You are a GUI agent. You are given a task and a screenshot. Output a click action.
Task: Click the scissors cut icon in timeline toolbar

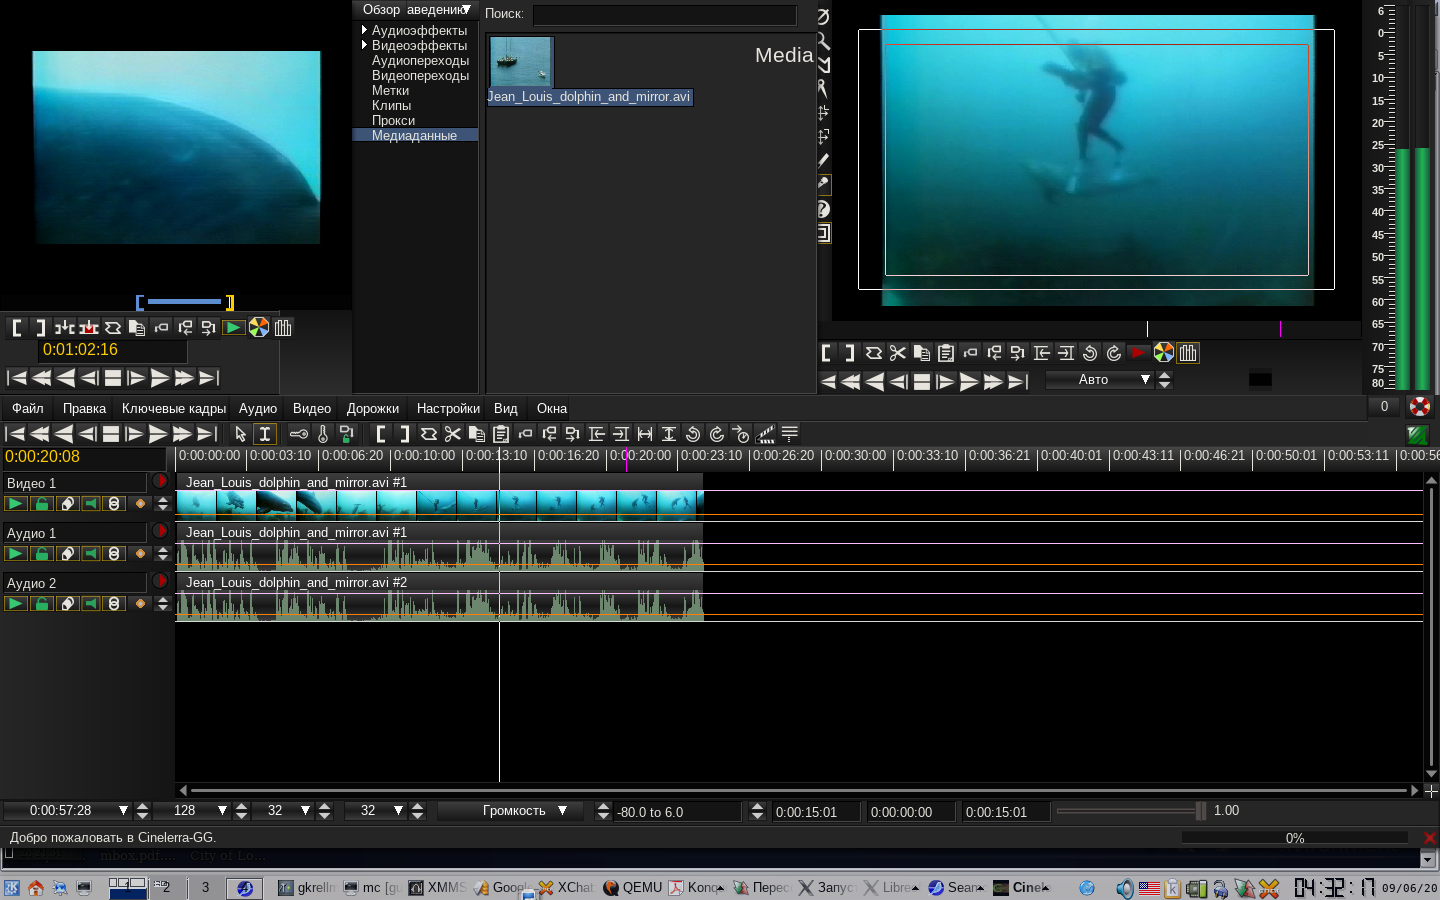[453, 434]
